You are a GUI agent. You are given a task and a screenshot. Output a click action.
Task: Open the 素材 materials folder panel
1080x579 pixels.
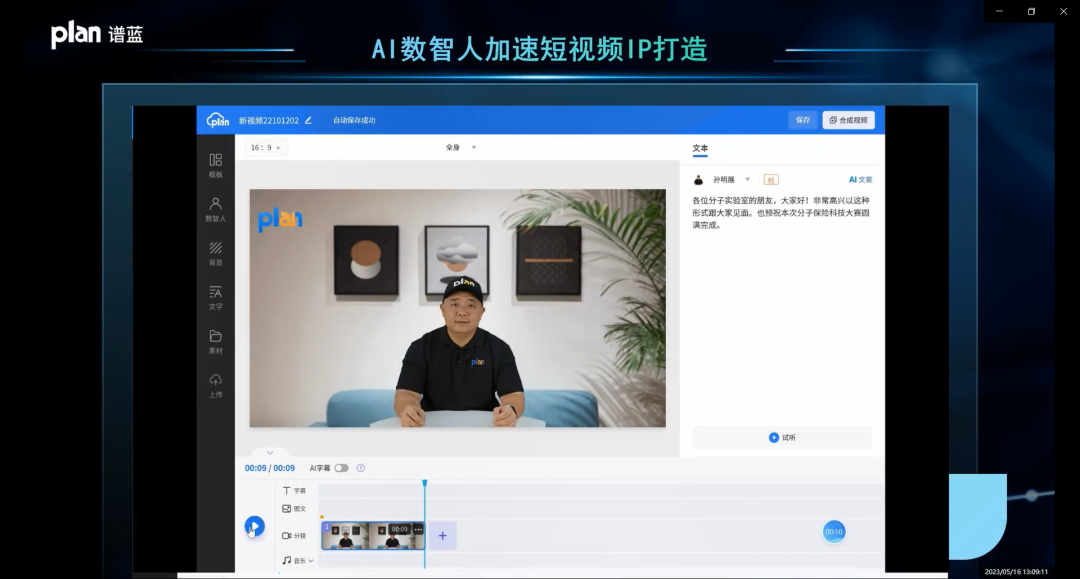216,341
